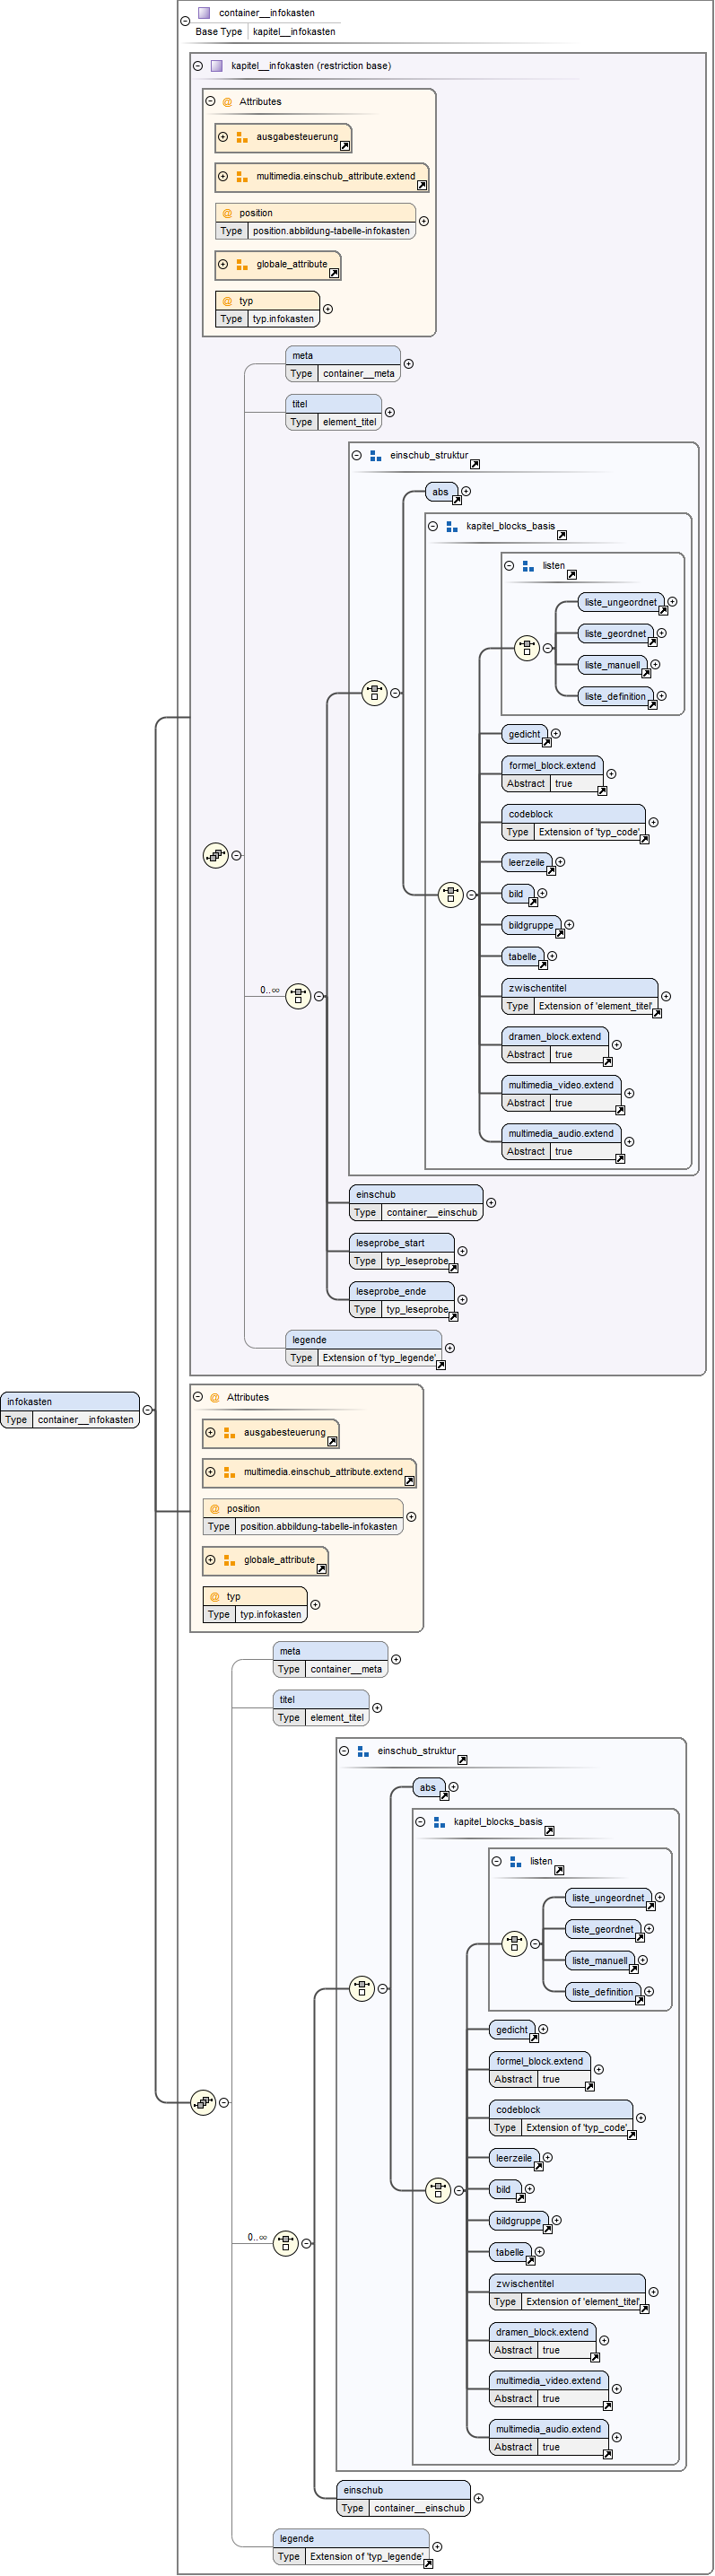Click the 0..∞ choice compositor in restriction base
The image size is (715, 2576).
point(298,996)
